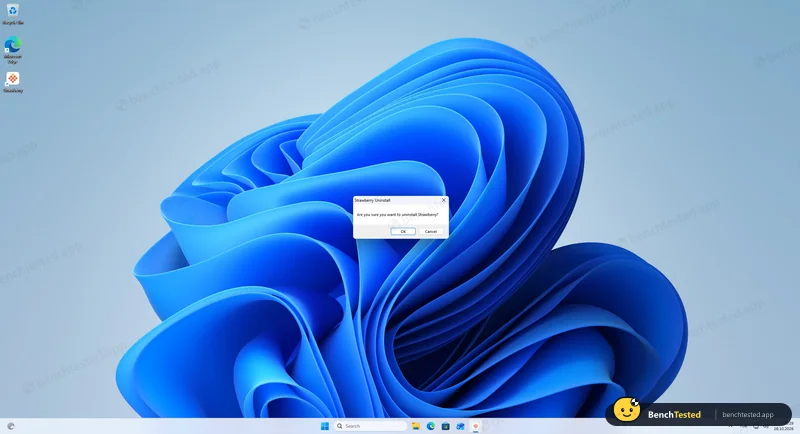
Task: Open File Explorer from the taskbar
Action: (x=416, y=426)
